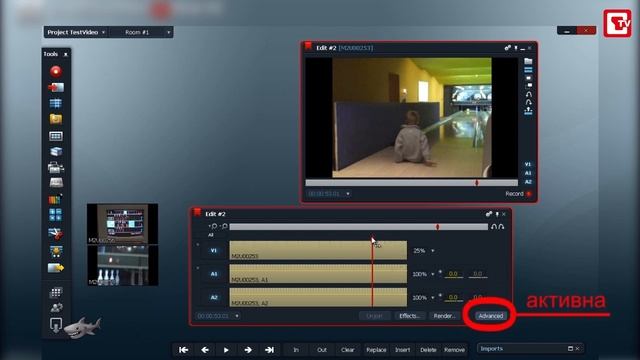Jump to start with first transport button

pos(184,350)
